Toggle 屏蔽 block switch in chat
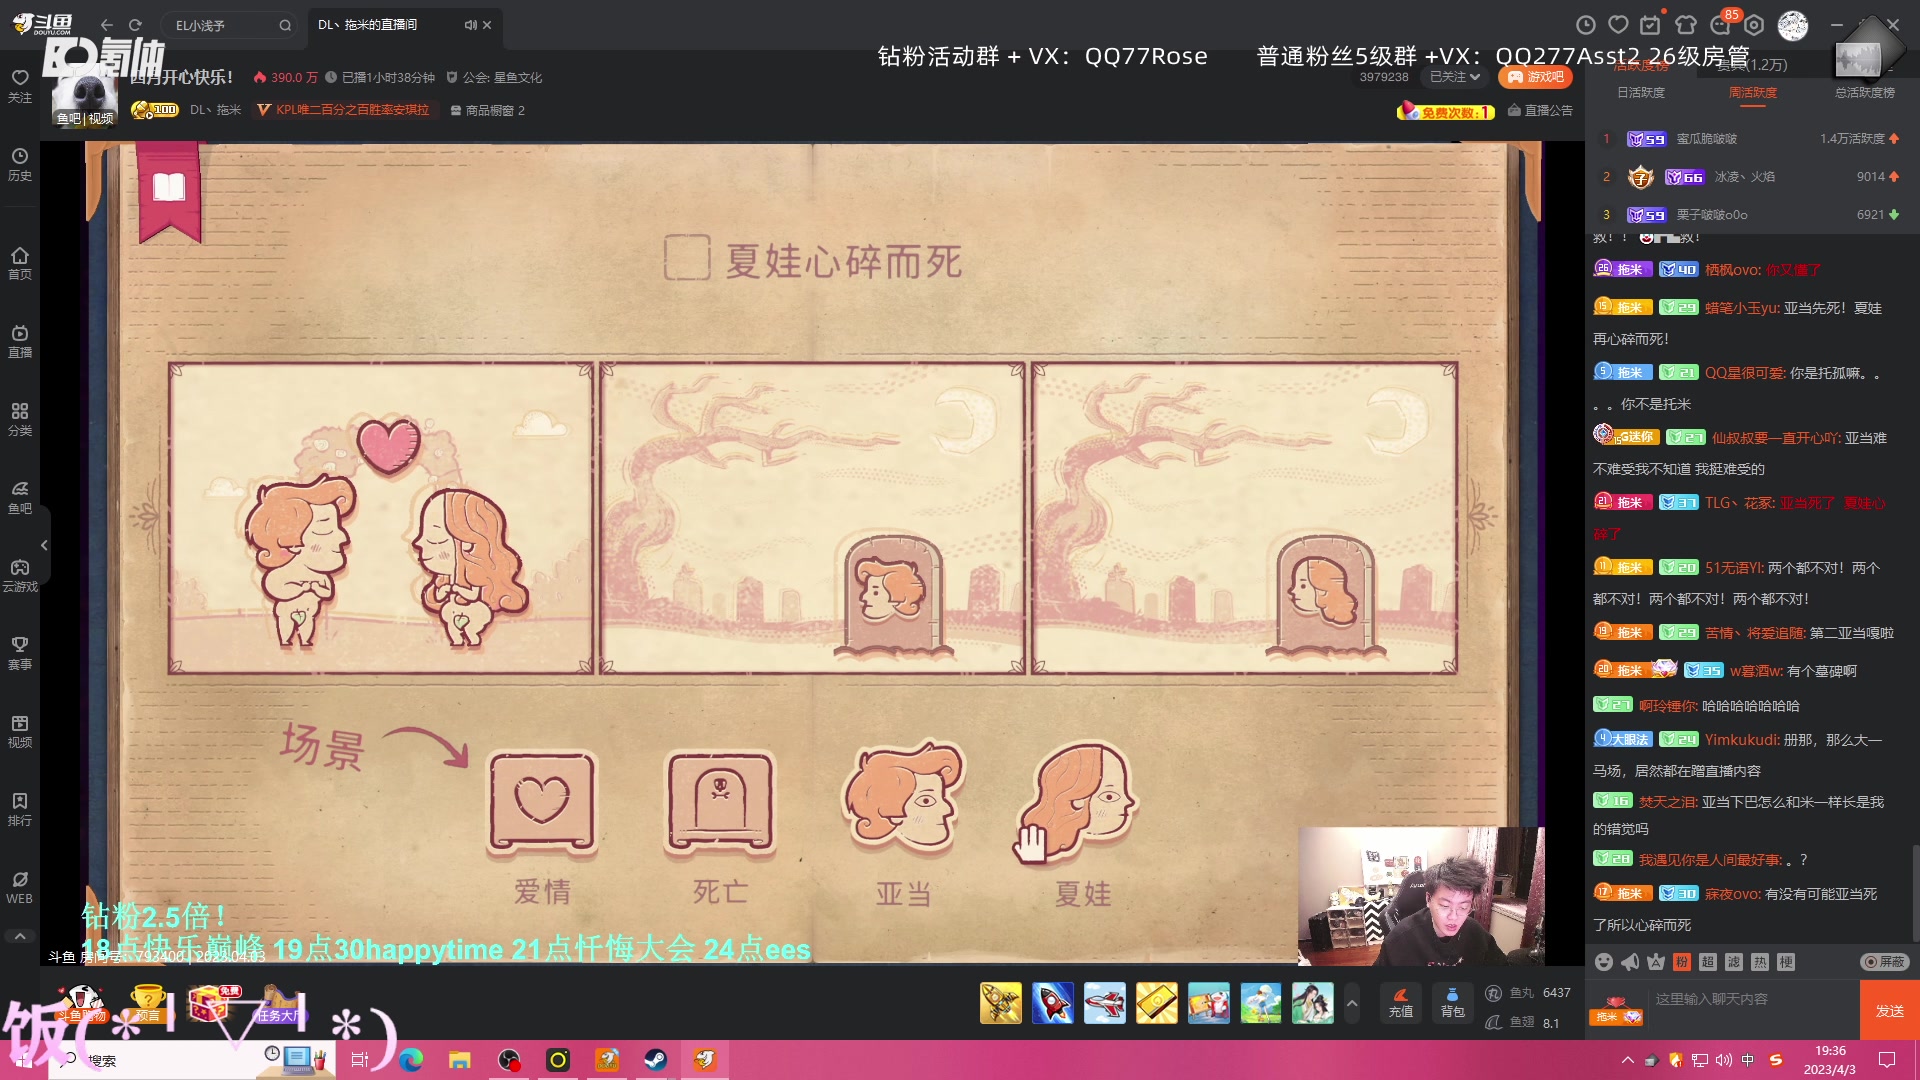 (1884, 961)
